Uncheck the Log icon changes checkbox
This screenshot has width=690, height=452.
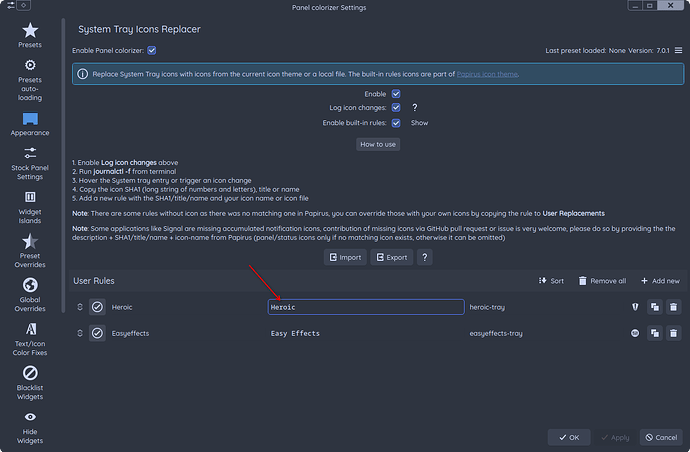[396, 107]
